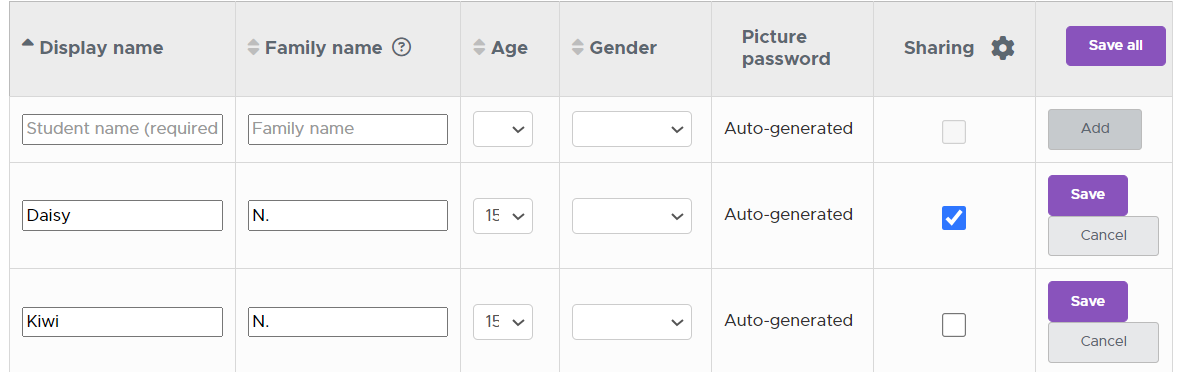
Task: Select the Kiwi display name field
Action: (x=123, y=322)
